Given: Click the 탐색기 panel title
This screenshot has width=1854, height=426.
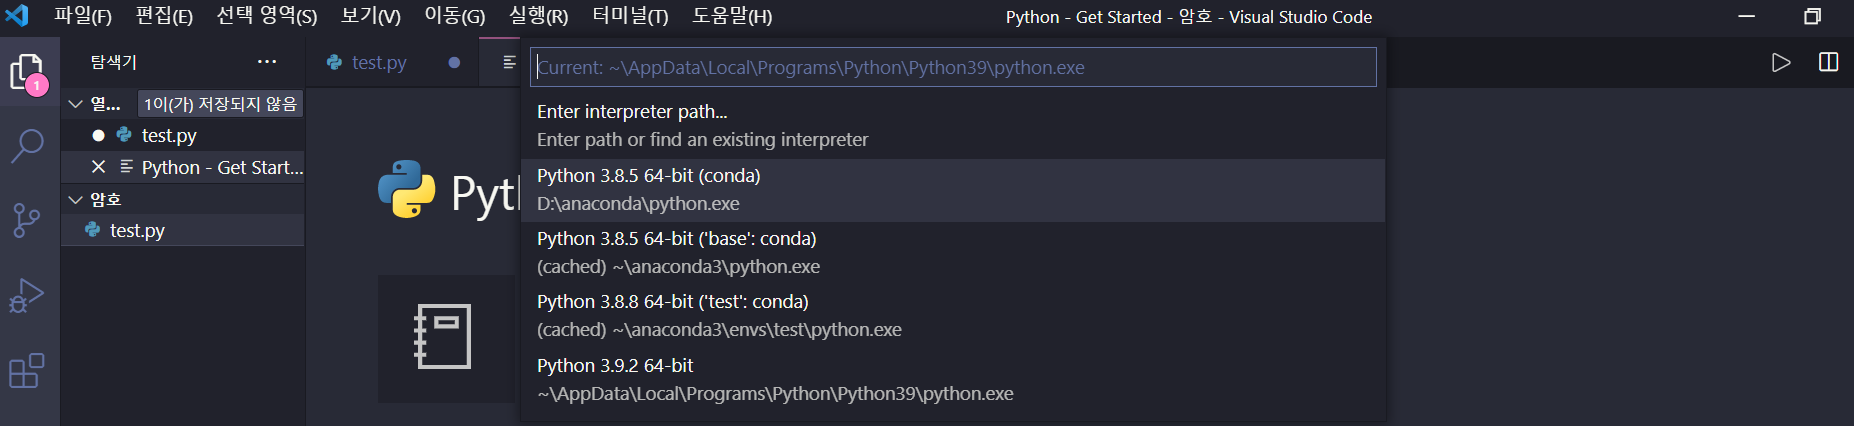Looking at the screenshot, I should tap(113, 62).
